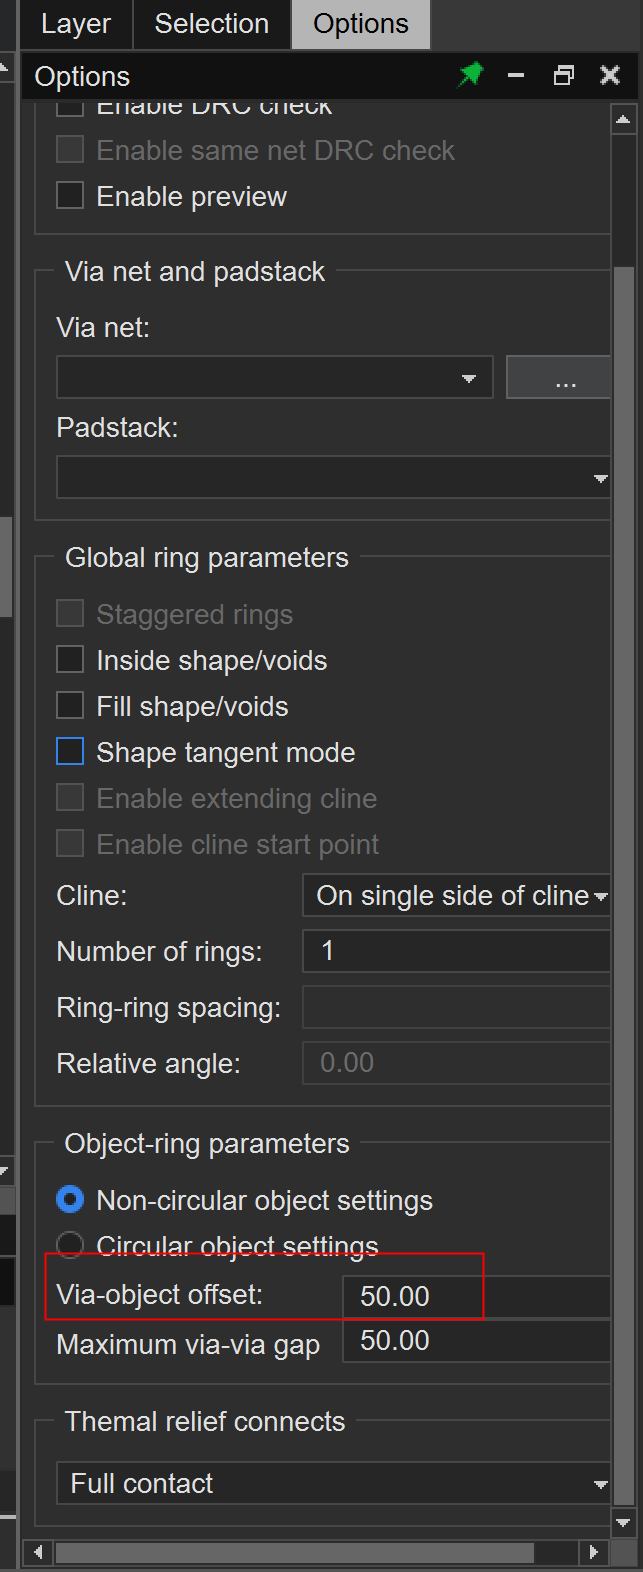The image size is (643, 1572).
Task: Close the Options panel
Action: 610,75
